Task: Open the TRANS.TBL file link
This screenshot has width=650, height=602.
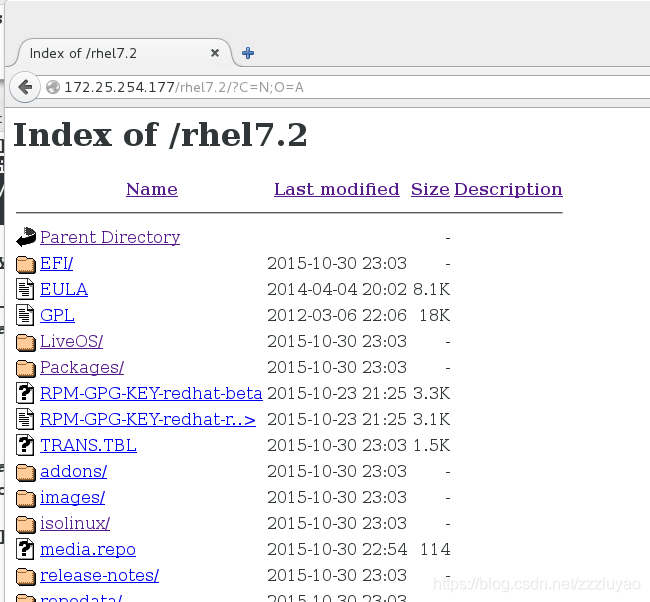Action: (88, 445)
